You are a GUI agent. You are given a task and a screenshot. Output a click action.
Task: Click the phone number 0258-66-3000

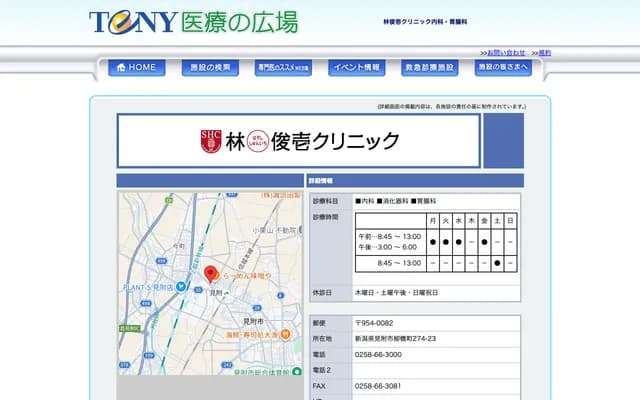(x=378, y=355)
